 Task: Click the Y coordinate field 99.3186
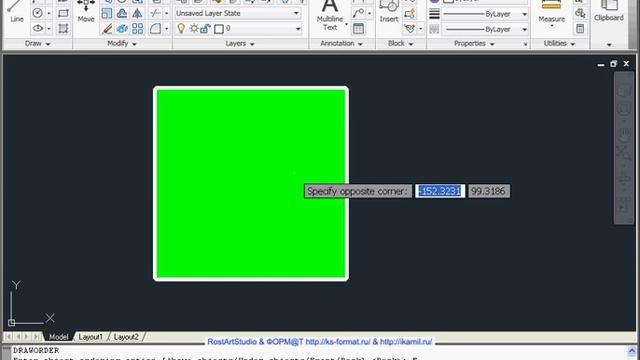[489, 191]
